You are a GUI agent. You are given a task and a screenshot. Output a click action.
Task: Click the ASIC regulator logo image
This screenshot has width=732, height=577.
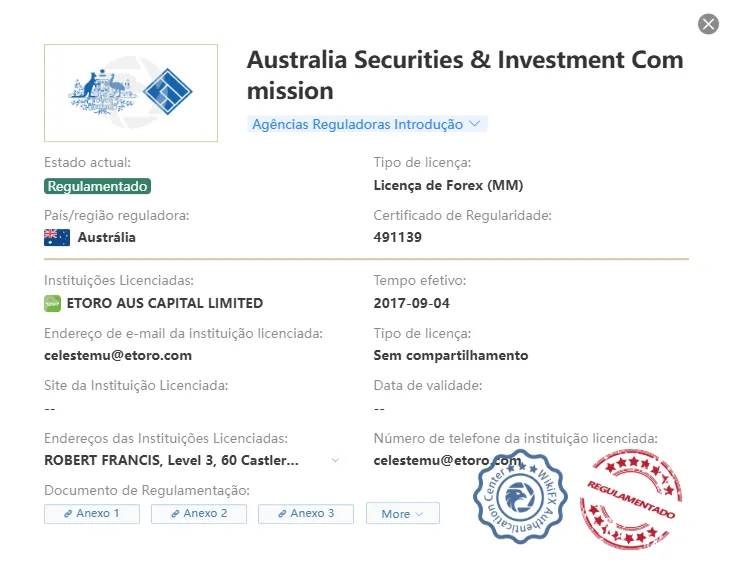pos(131,93)
